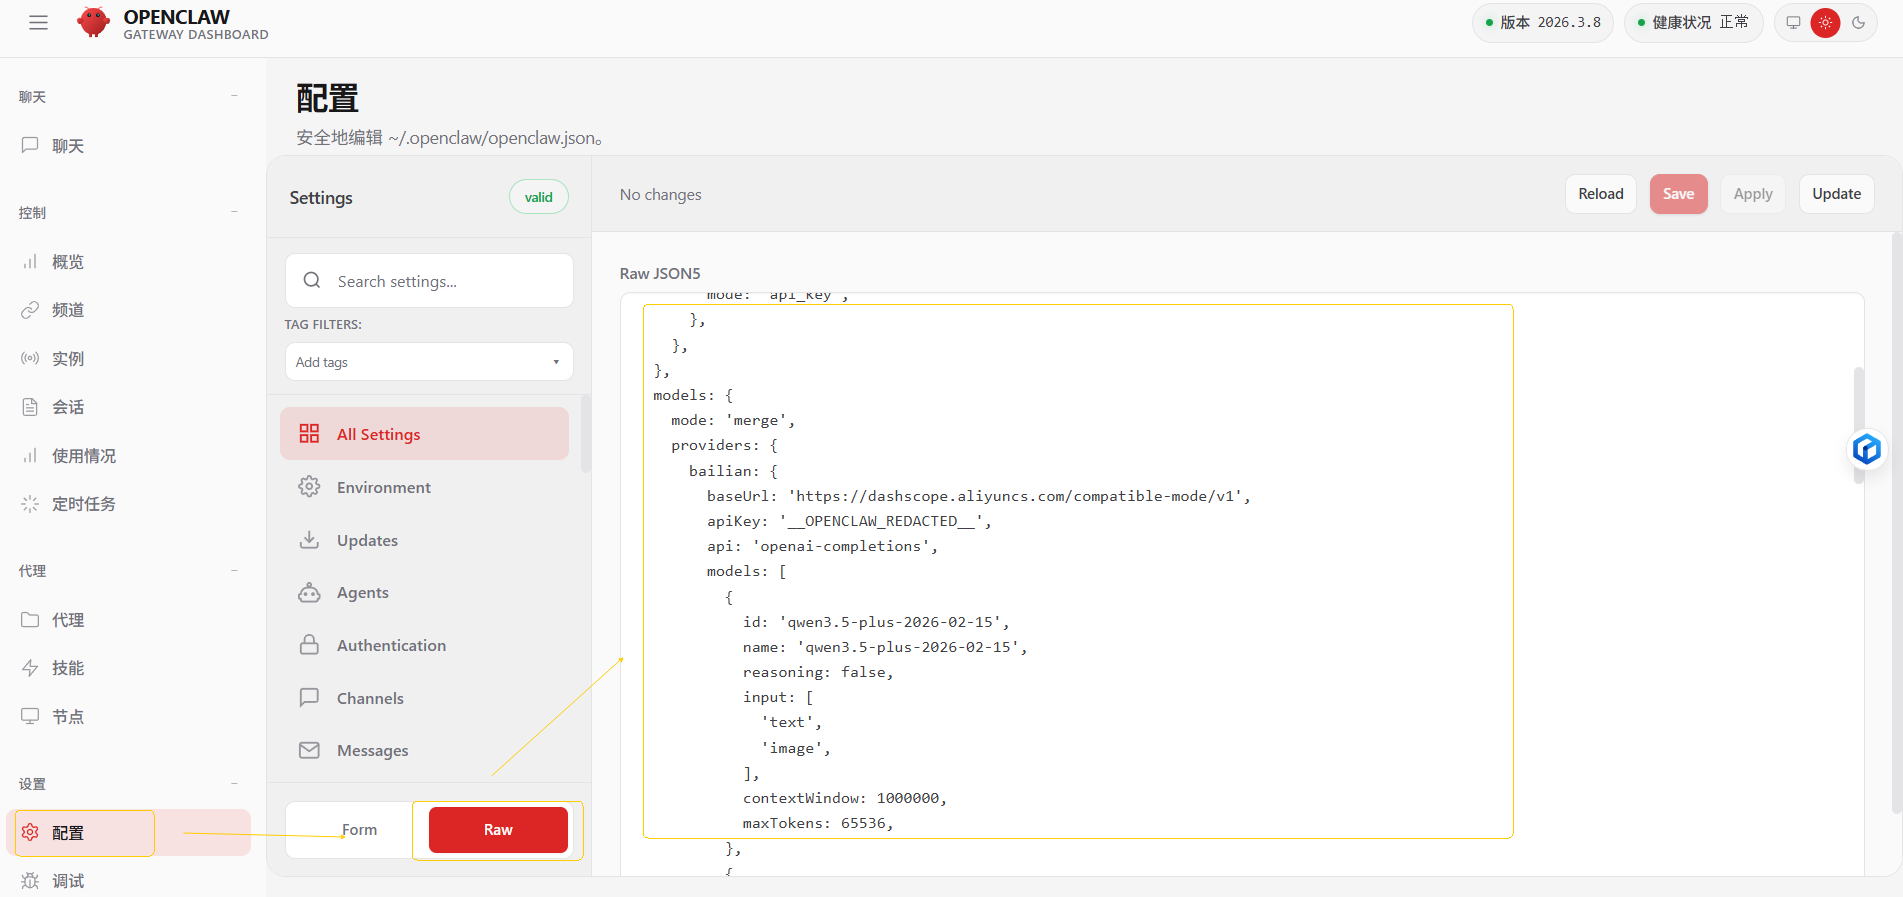Click the baseUrl line in JSON
Image resolution: width=1903 pixels, height=897 pixels.
[978, 496]
